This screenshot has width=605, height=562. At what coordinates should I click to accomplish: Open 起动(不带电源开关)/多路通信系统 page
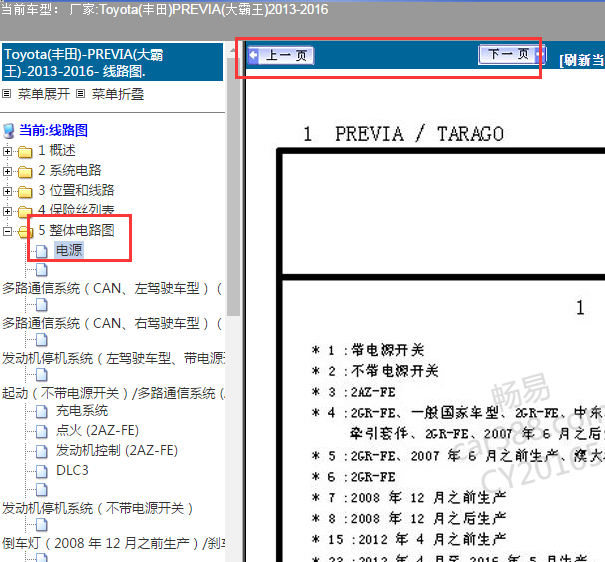tap(113, 393)
